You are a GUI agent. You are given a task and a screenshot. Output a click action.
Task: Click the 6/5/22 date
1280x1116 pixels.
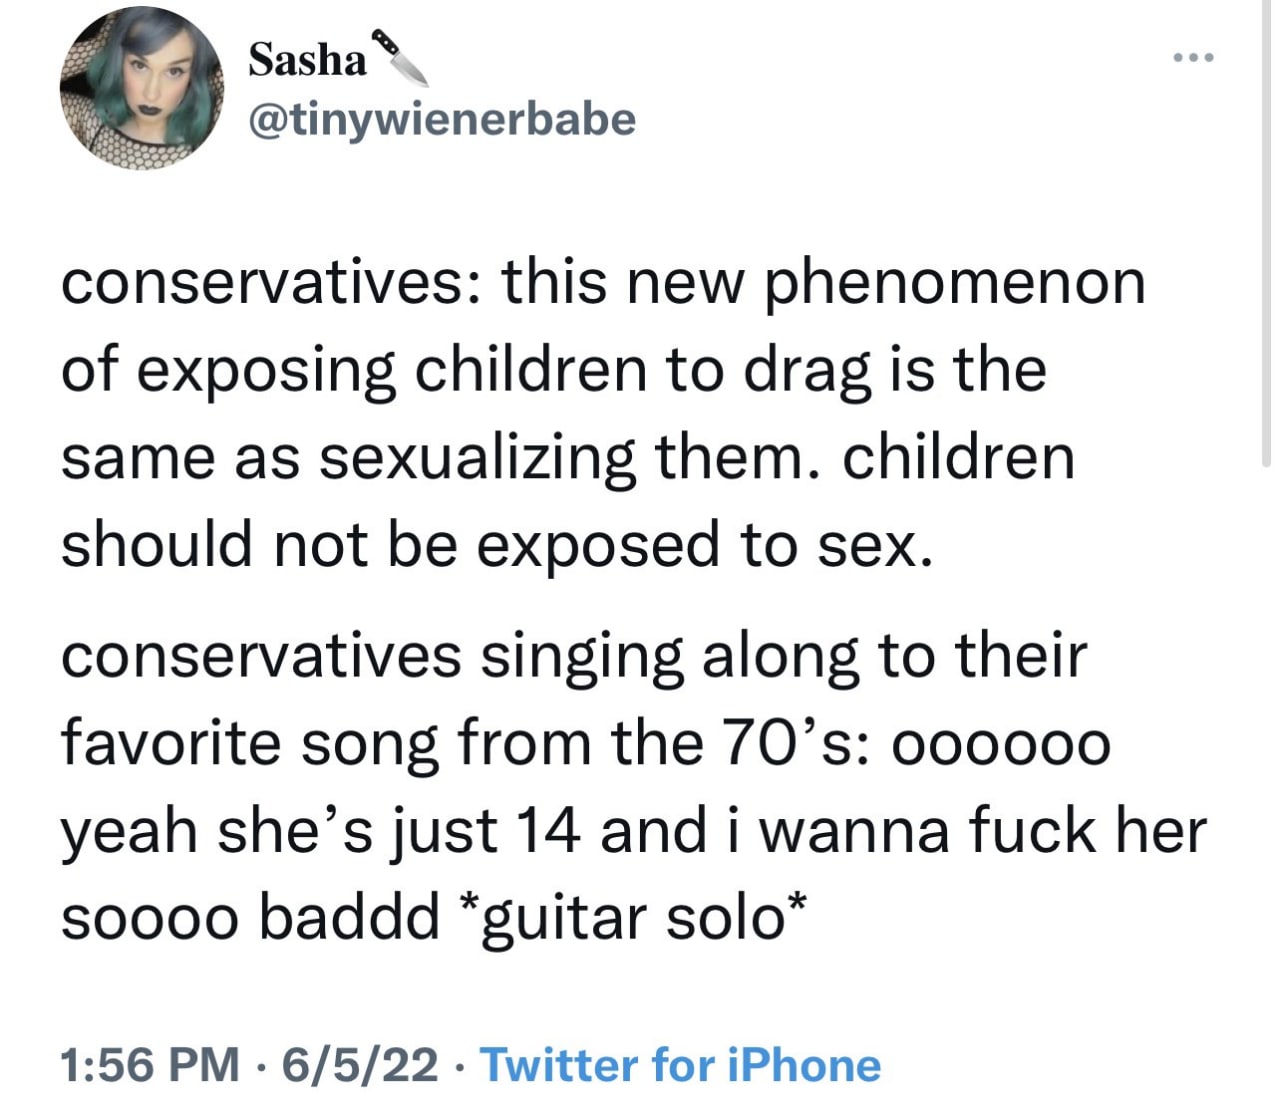pyautogui.click(x=360, y=1065)
